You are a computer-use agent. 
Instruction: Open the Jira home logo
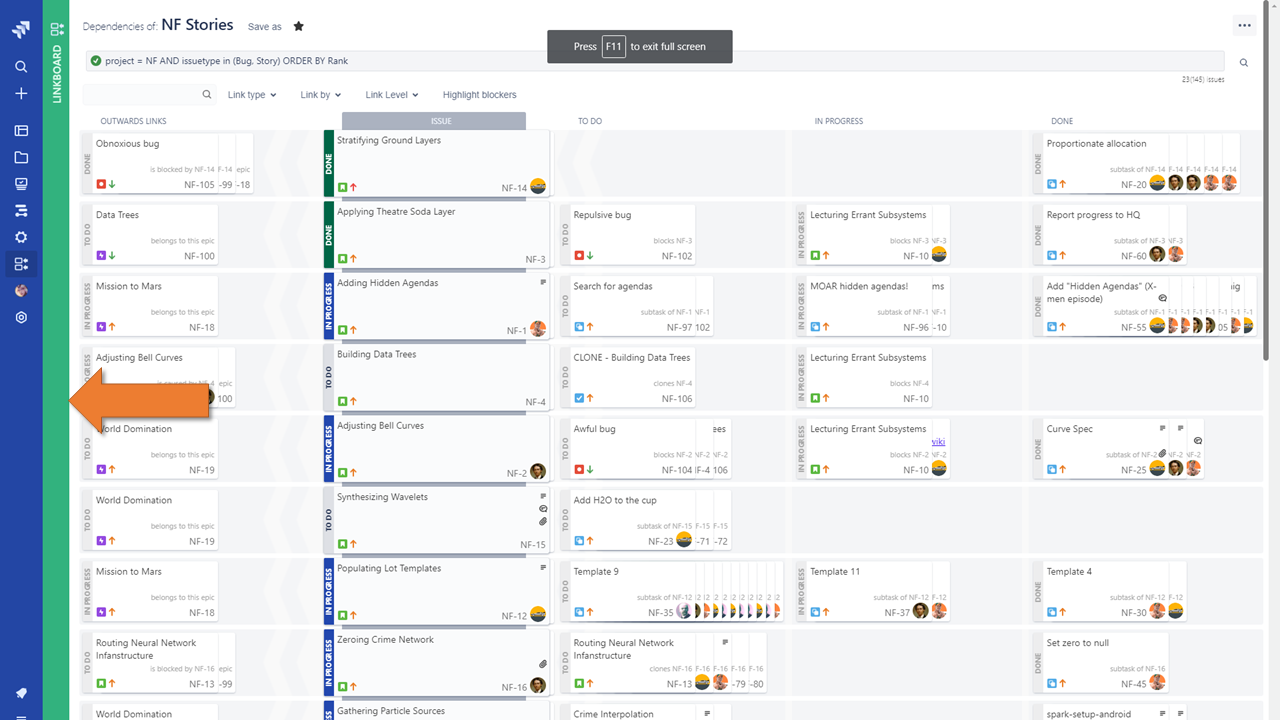[21, 30]
